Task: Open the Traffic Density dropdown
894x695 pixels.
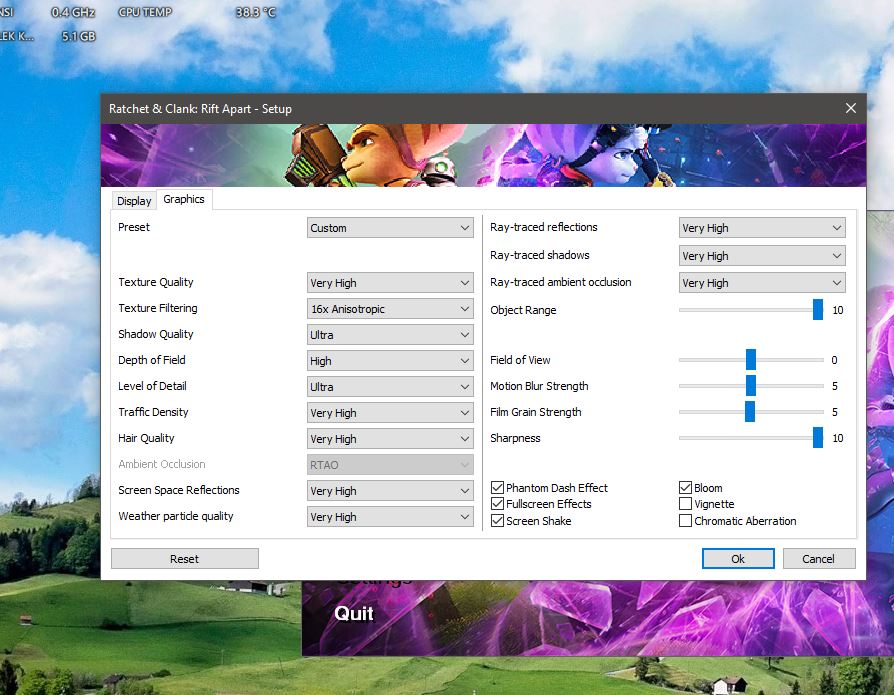Action: 390,413
